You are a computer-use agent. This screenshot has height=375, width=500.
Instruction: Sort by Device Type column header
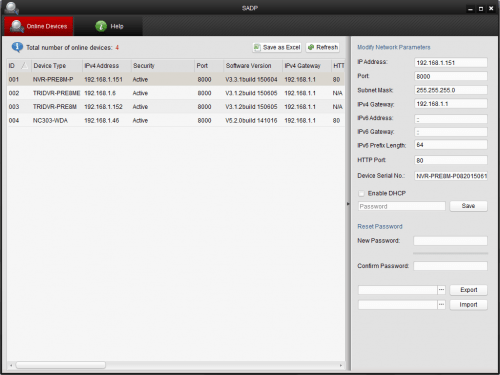(56, 66)
